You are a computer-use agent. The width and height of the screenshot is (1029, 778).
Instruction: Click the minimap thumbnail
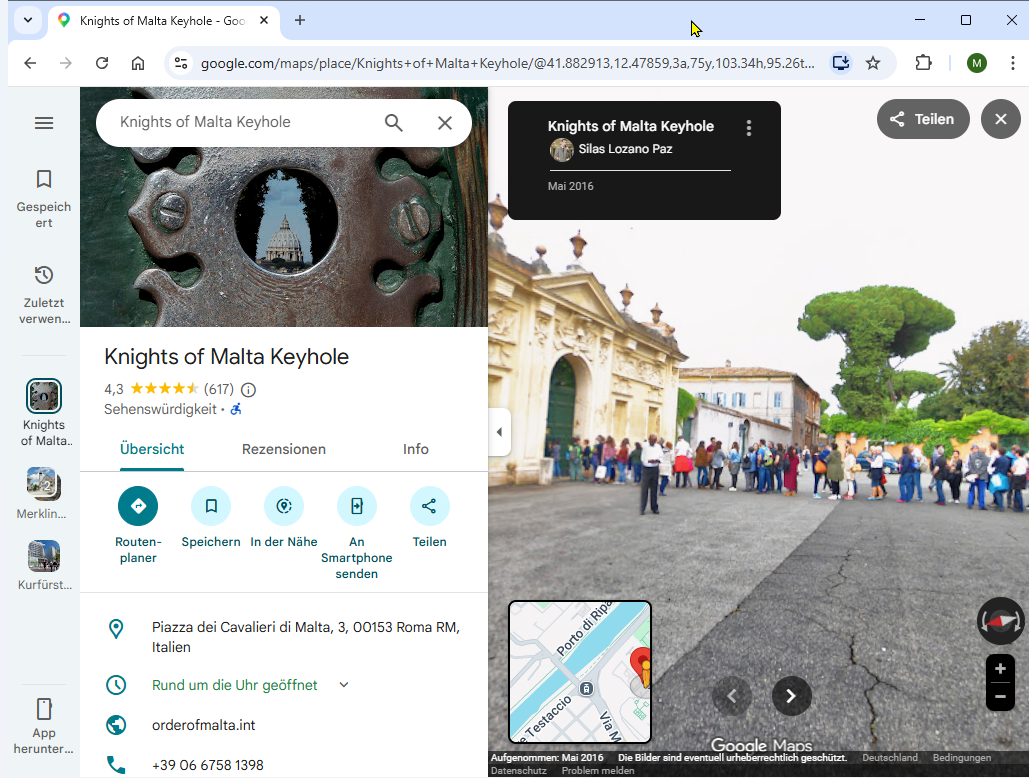click(x=580, y=671)
